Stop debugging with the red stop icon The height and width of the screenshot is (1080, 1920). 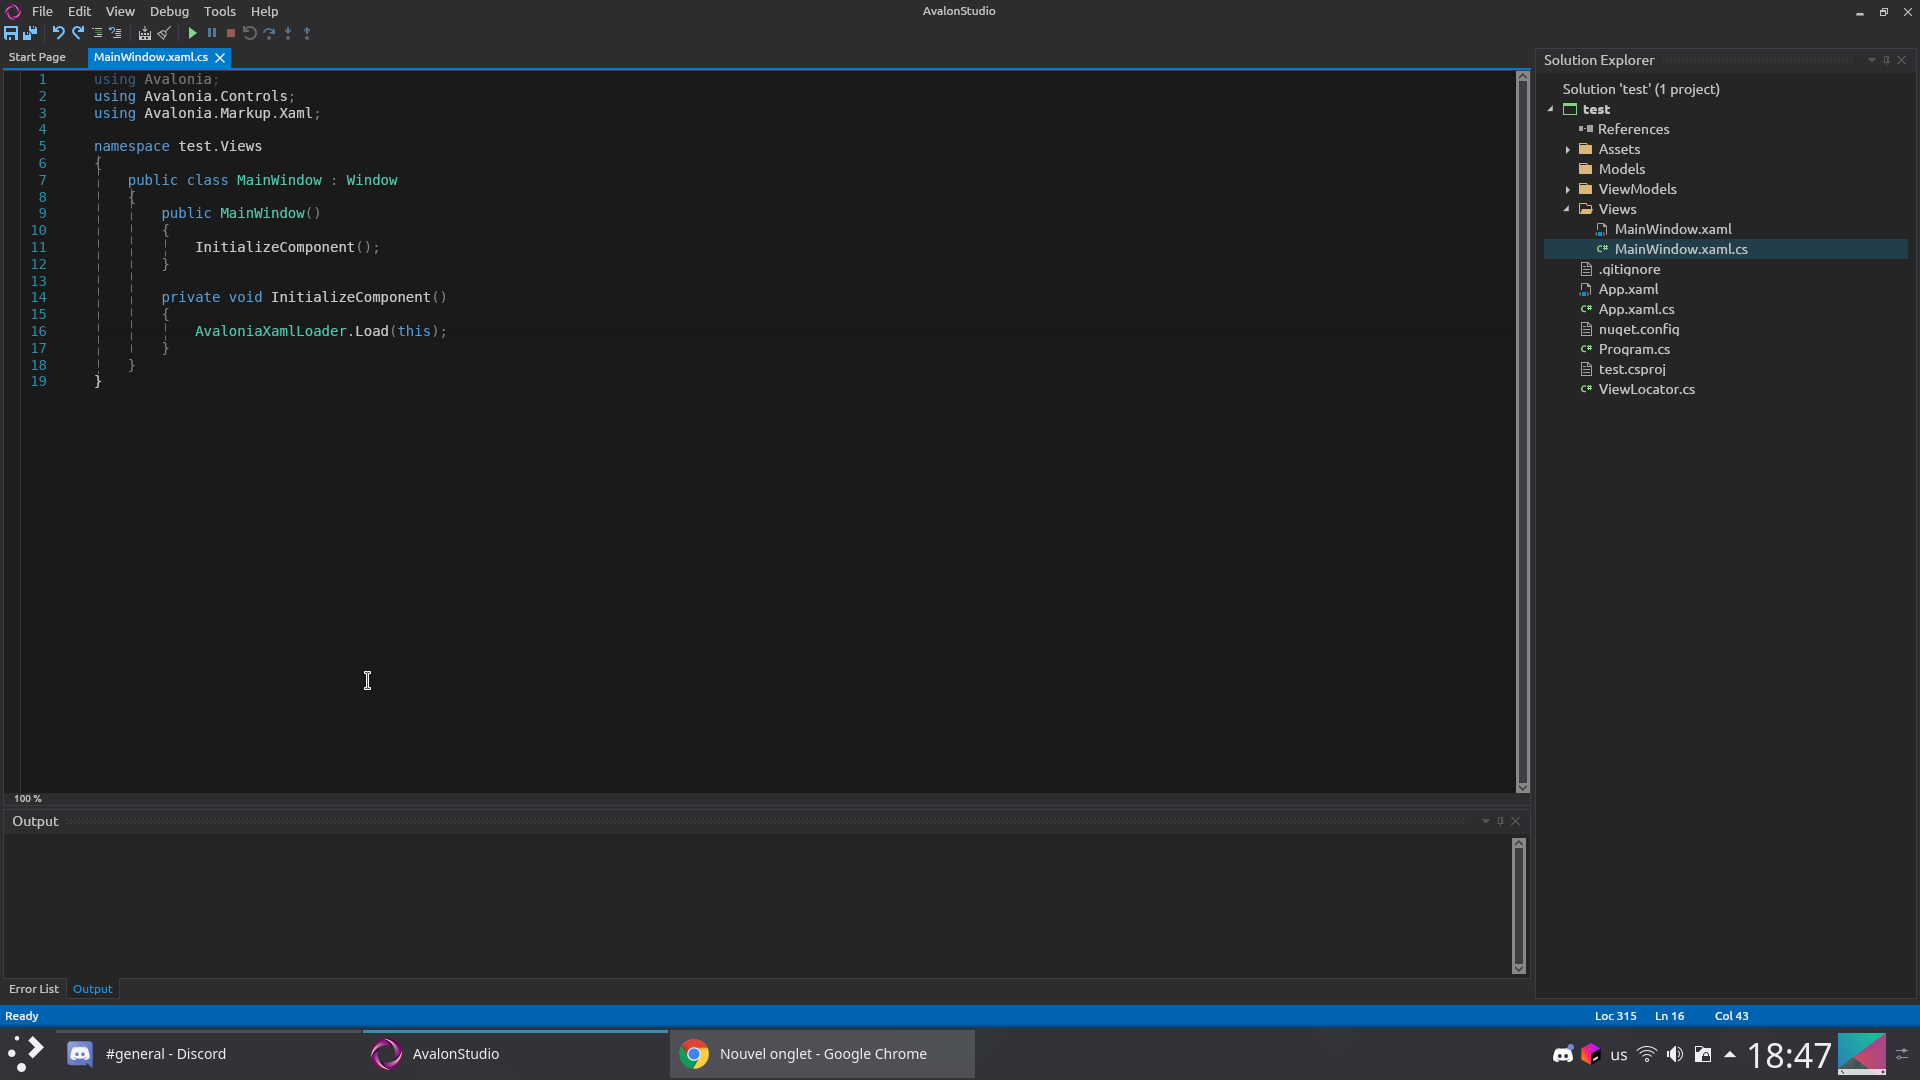click(x=231, y=33)
